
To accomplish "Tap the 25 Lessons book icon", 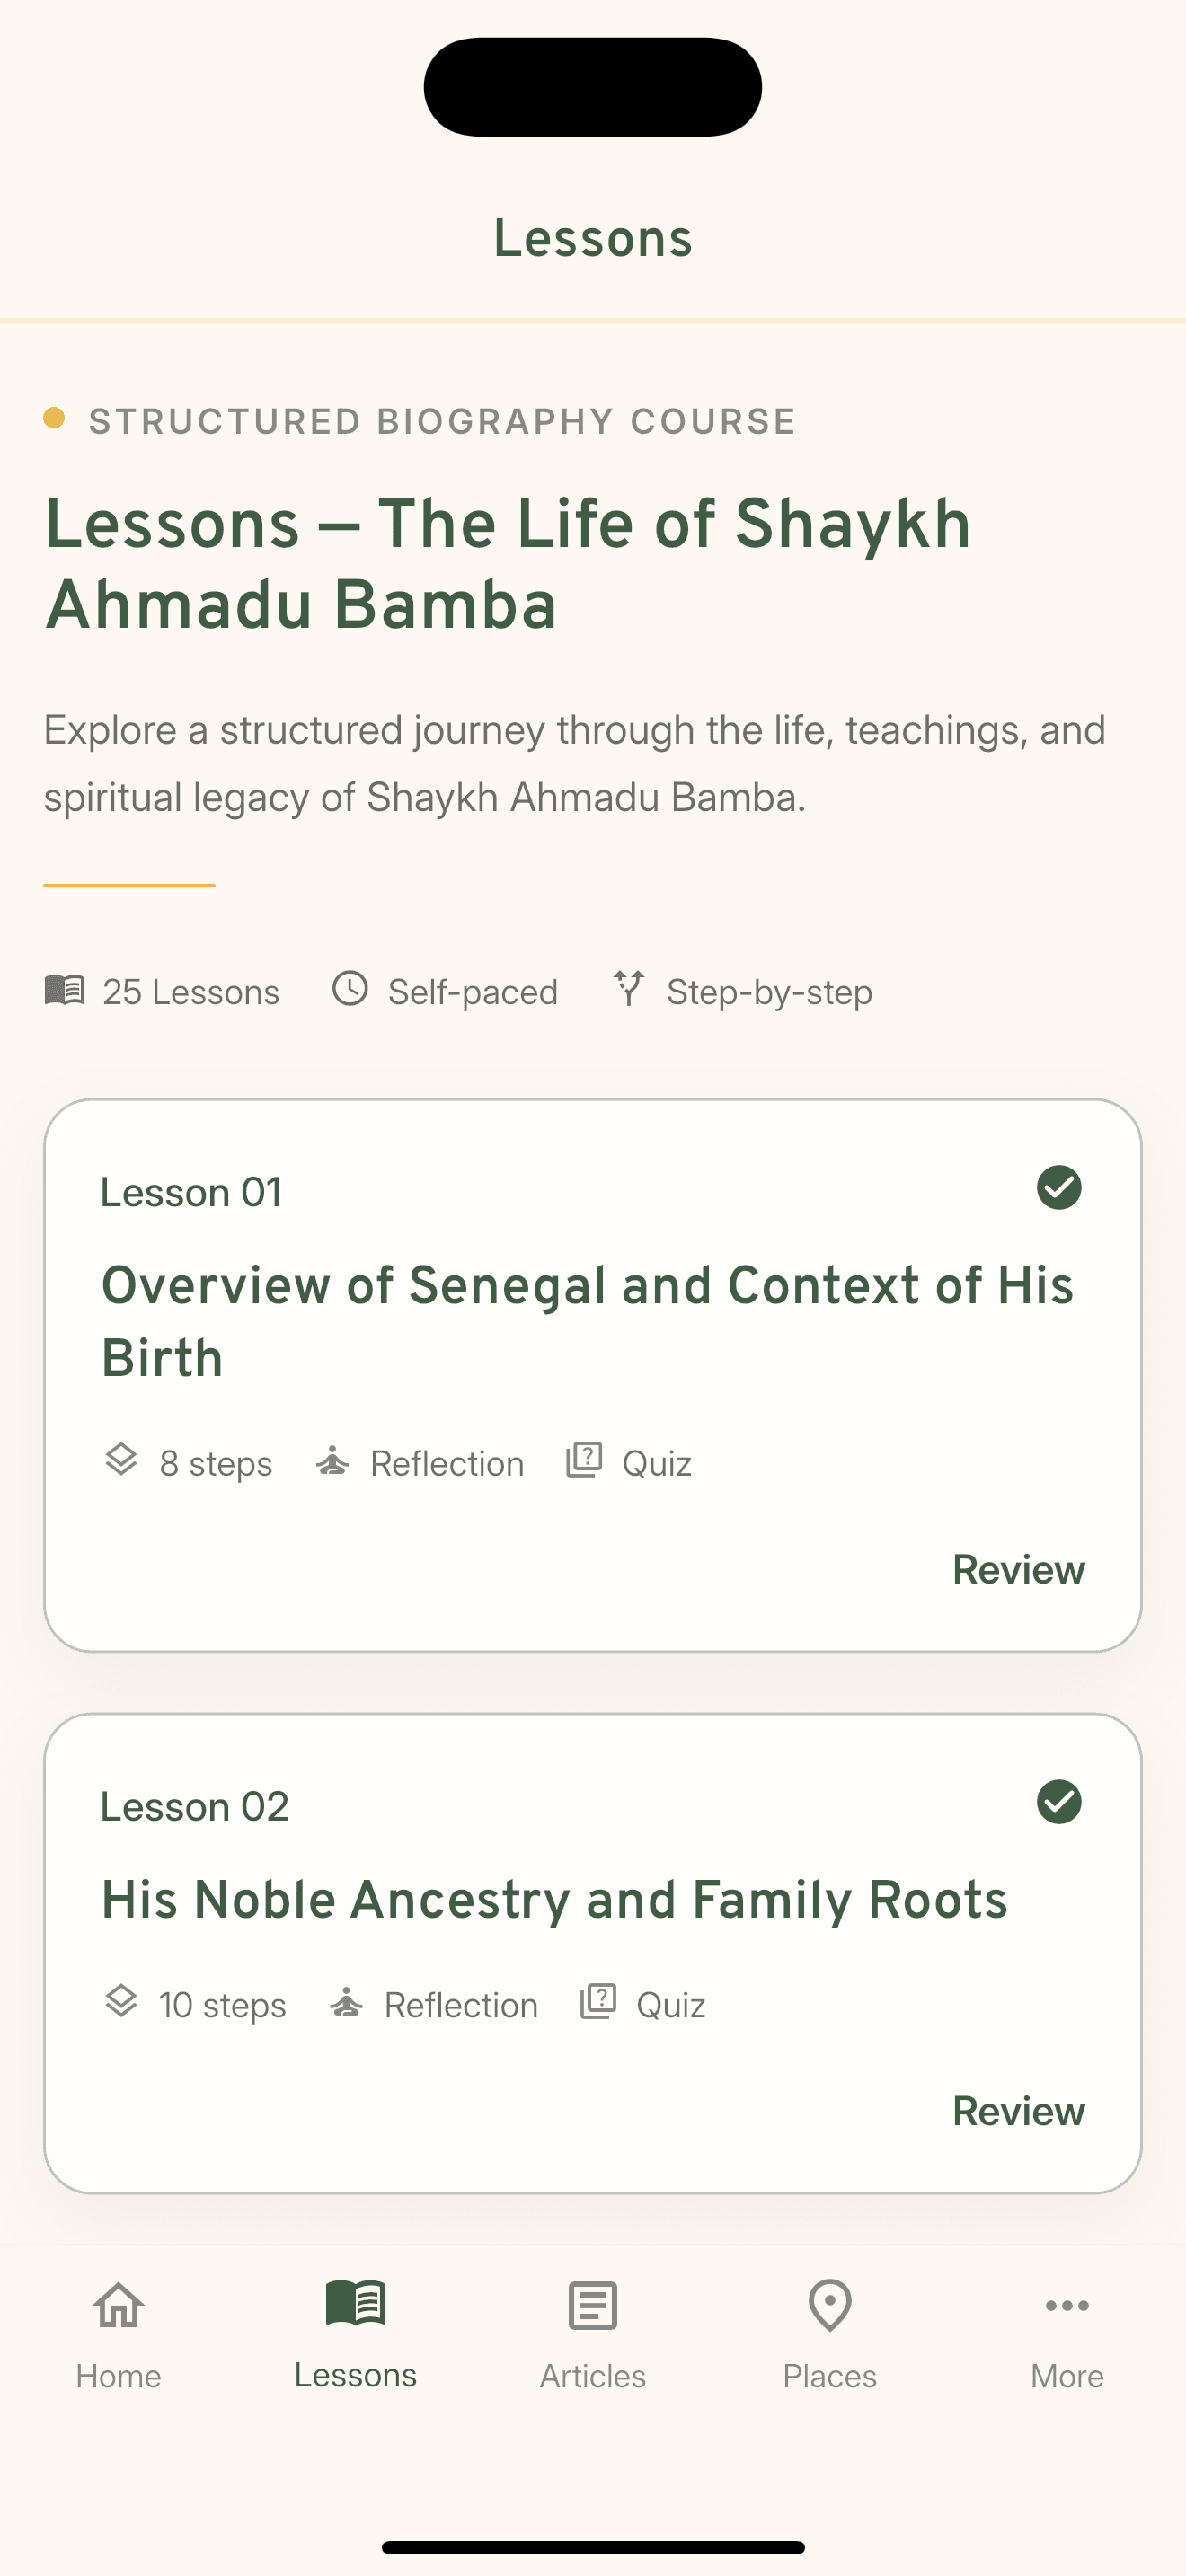I will [x=65, y=990].
